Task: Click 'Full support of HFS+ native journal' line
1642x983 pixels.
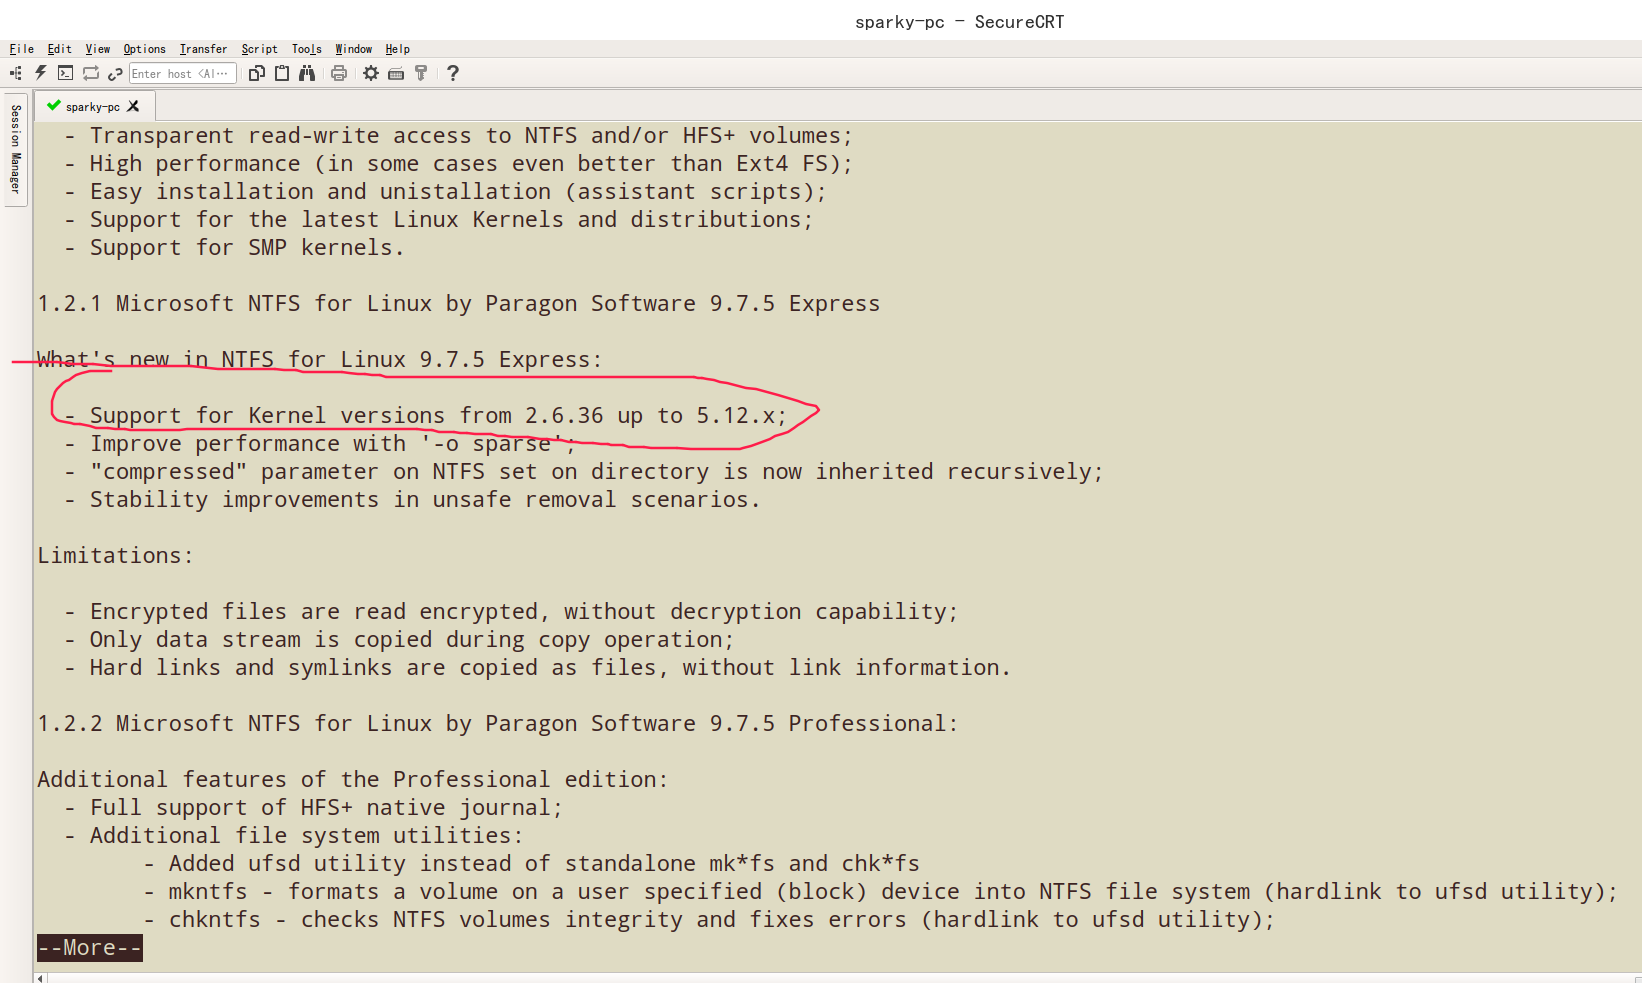Action: (314, 808)
